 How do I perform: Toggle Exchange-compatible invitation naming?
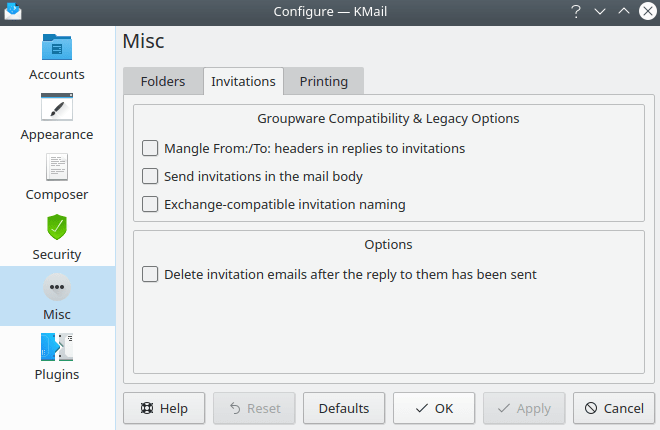tap(150, 204)
